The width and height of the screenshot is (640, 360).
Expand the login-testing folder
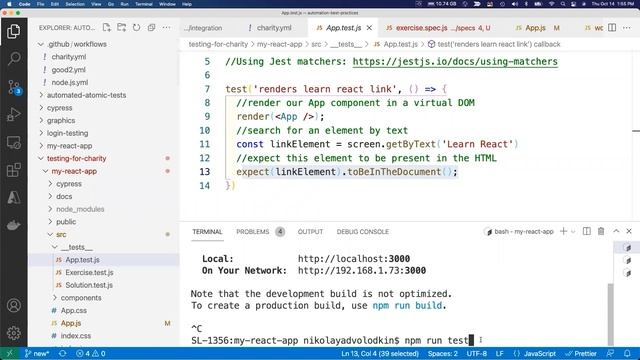pos(104,133)
